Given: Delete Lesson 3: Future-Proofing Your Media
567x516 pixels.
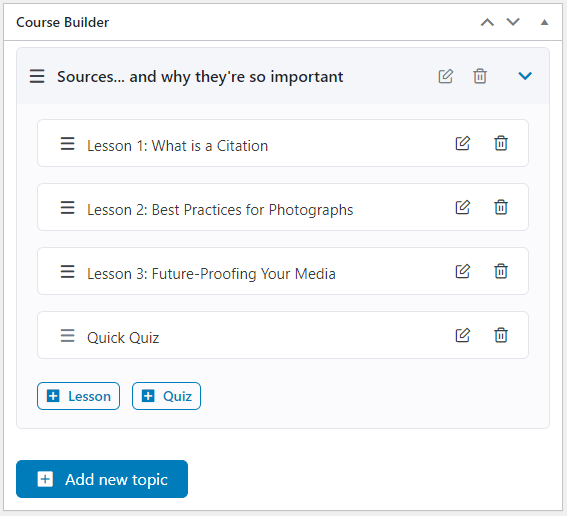Looking at the screenshot, I should (x=501, y=271).
